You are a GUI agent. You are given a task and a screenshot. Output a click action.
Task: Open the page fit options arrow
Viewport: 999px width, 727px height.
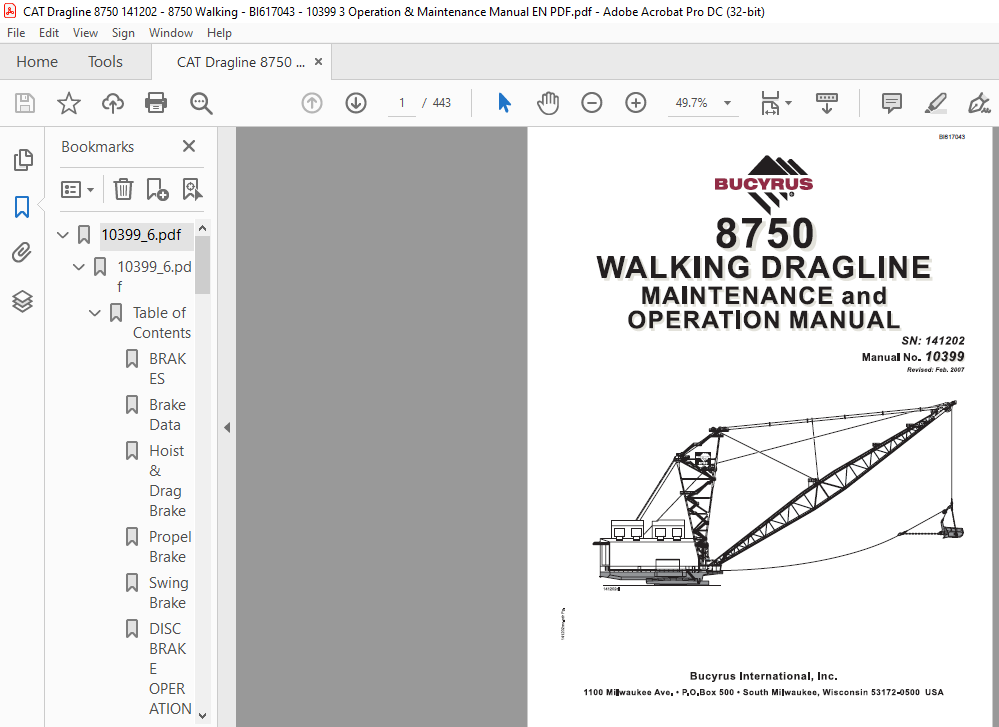coord(789,103)
